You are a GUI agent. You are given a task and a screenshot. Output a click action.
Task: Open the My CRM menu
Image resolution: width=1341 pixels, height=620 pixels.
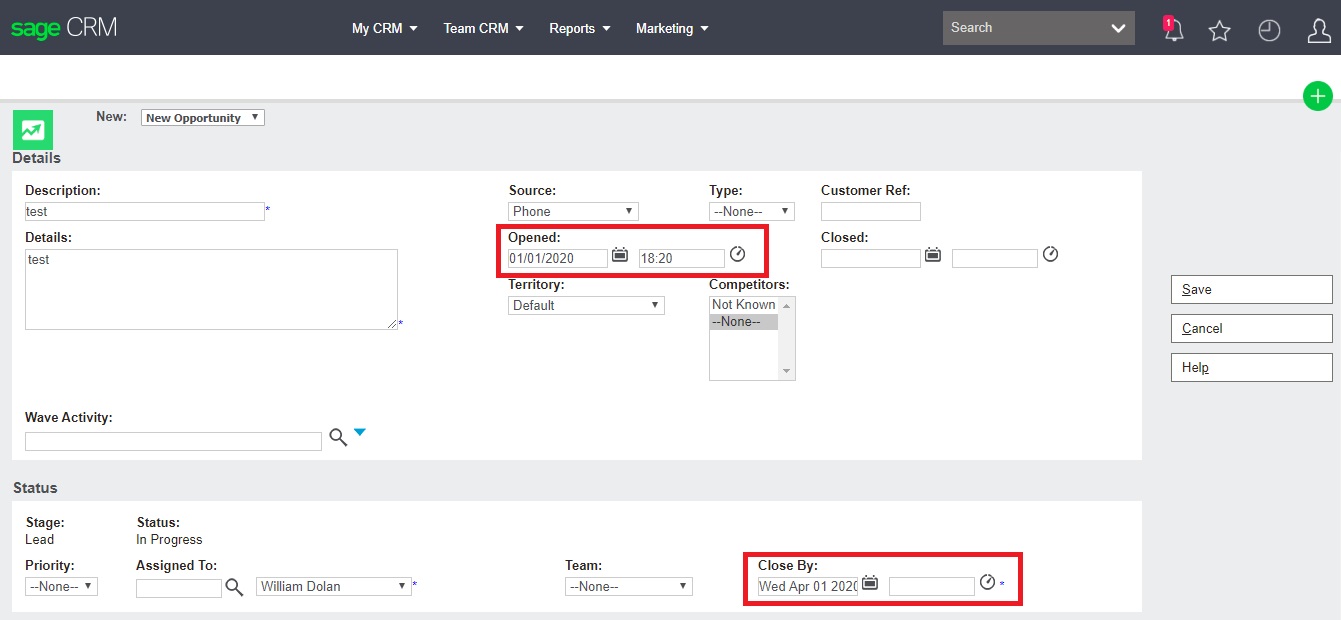point(384,28)
